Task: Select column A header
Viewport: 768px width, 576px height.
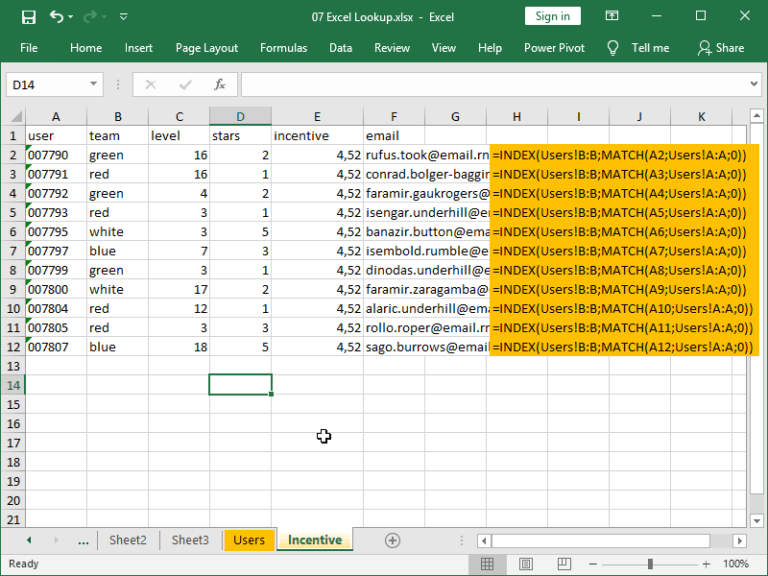Action: tap(56, 117)
